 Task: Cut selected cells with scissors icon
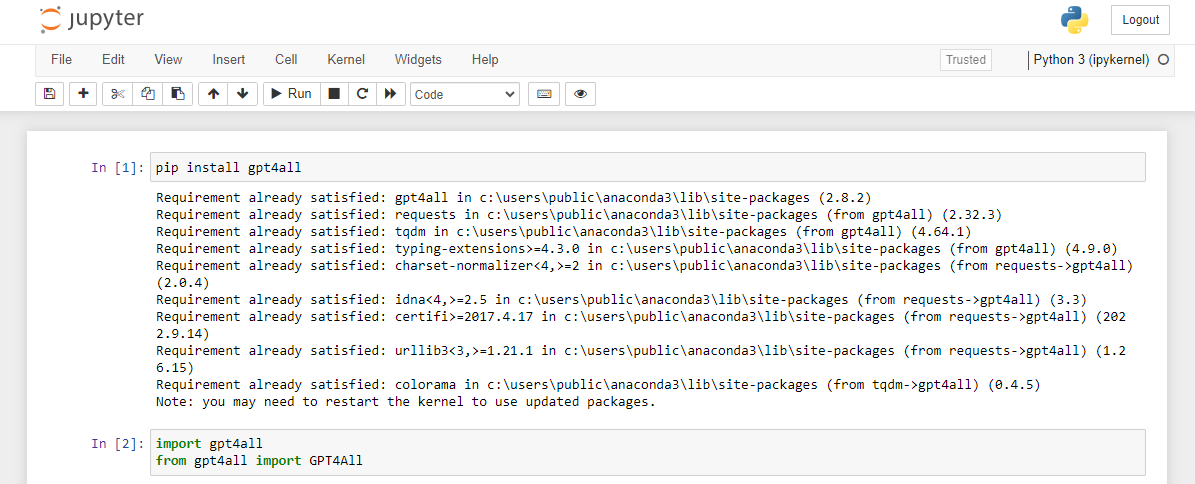tap(117, 94)
